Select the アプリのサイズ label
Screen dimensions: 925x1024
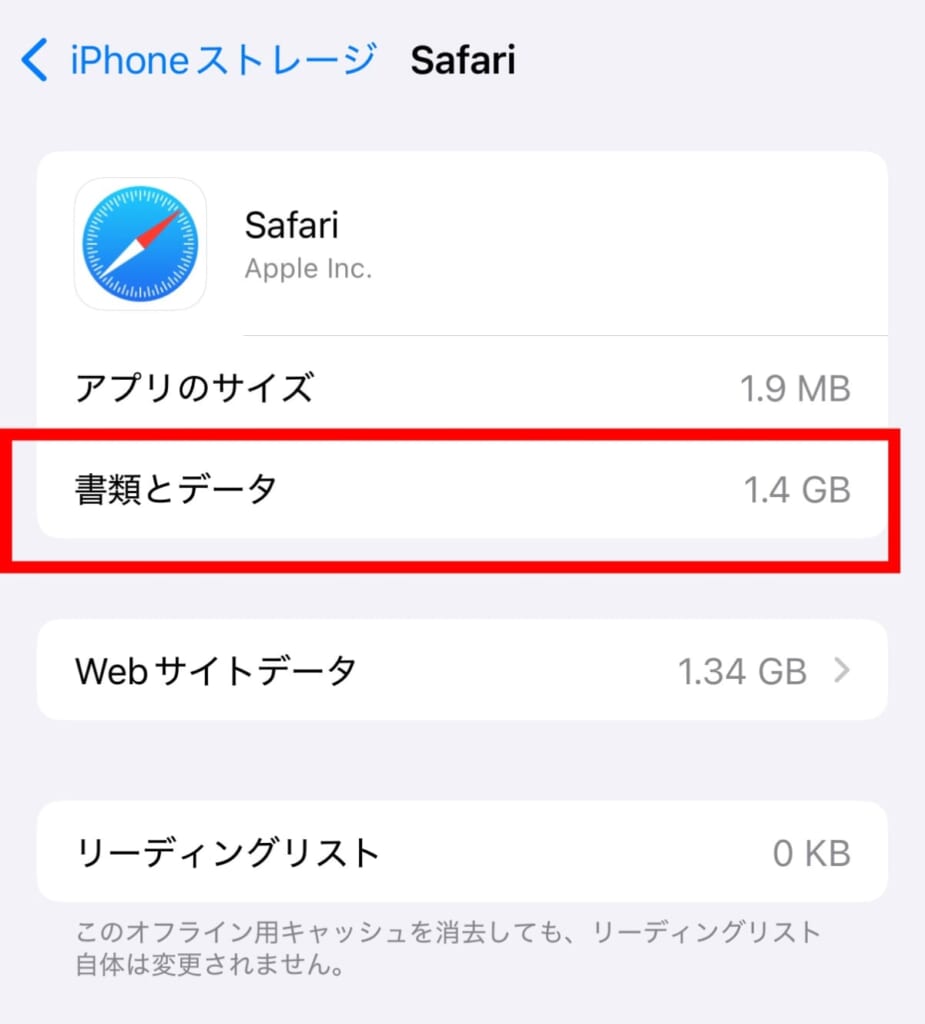coord(194,387)
